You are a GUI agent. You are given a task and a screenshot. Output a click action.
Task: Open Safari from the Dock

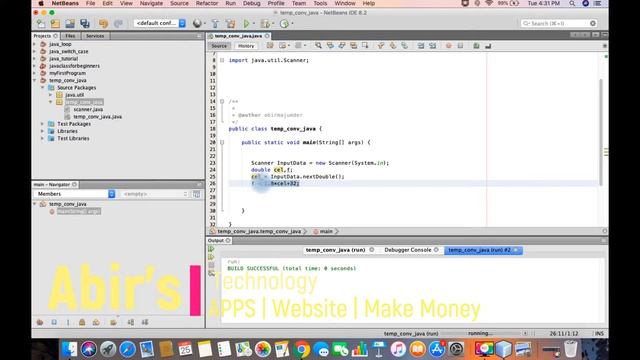click(x=127, y=349)
